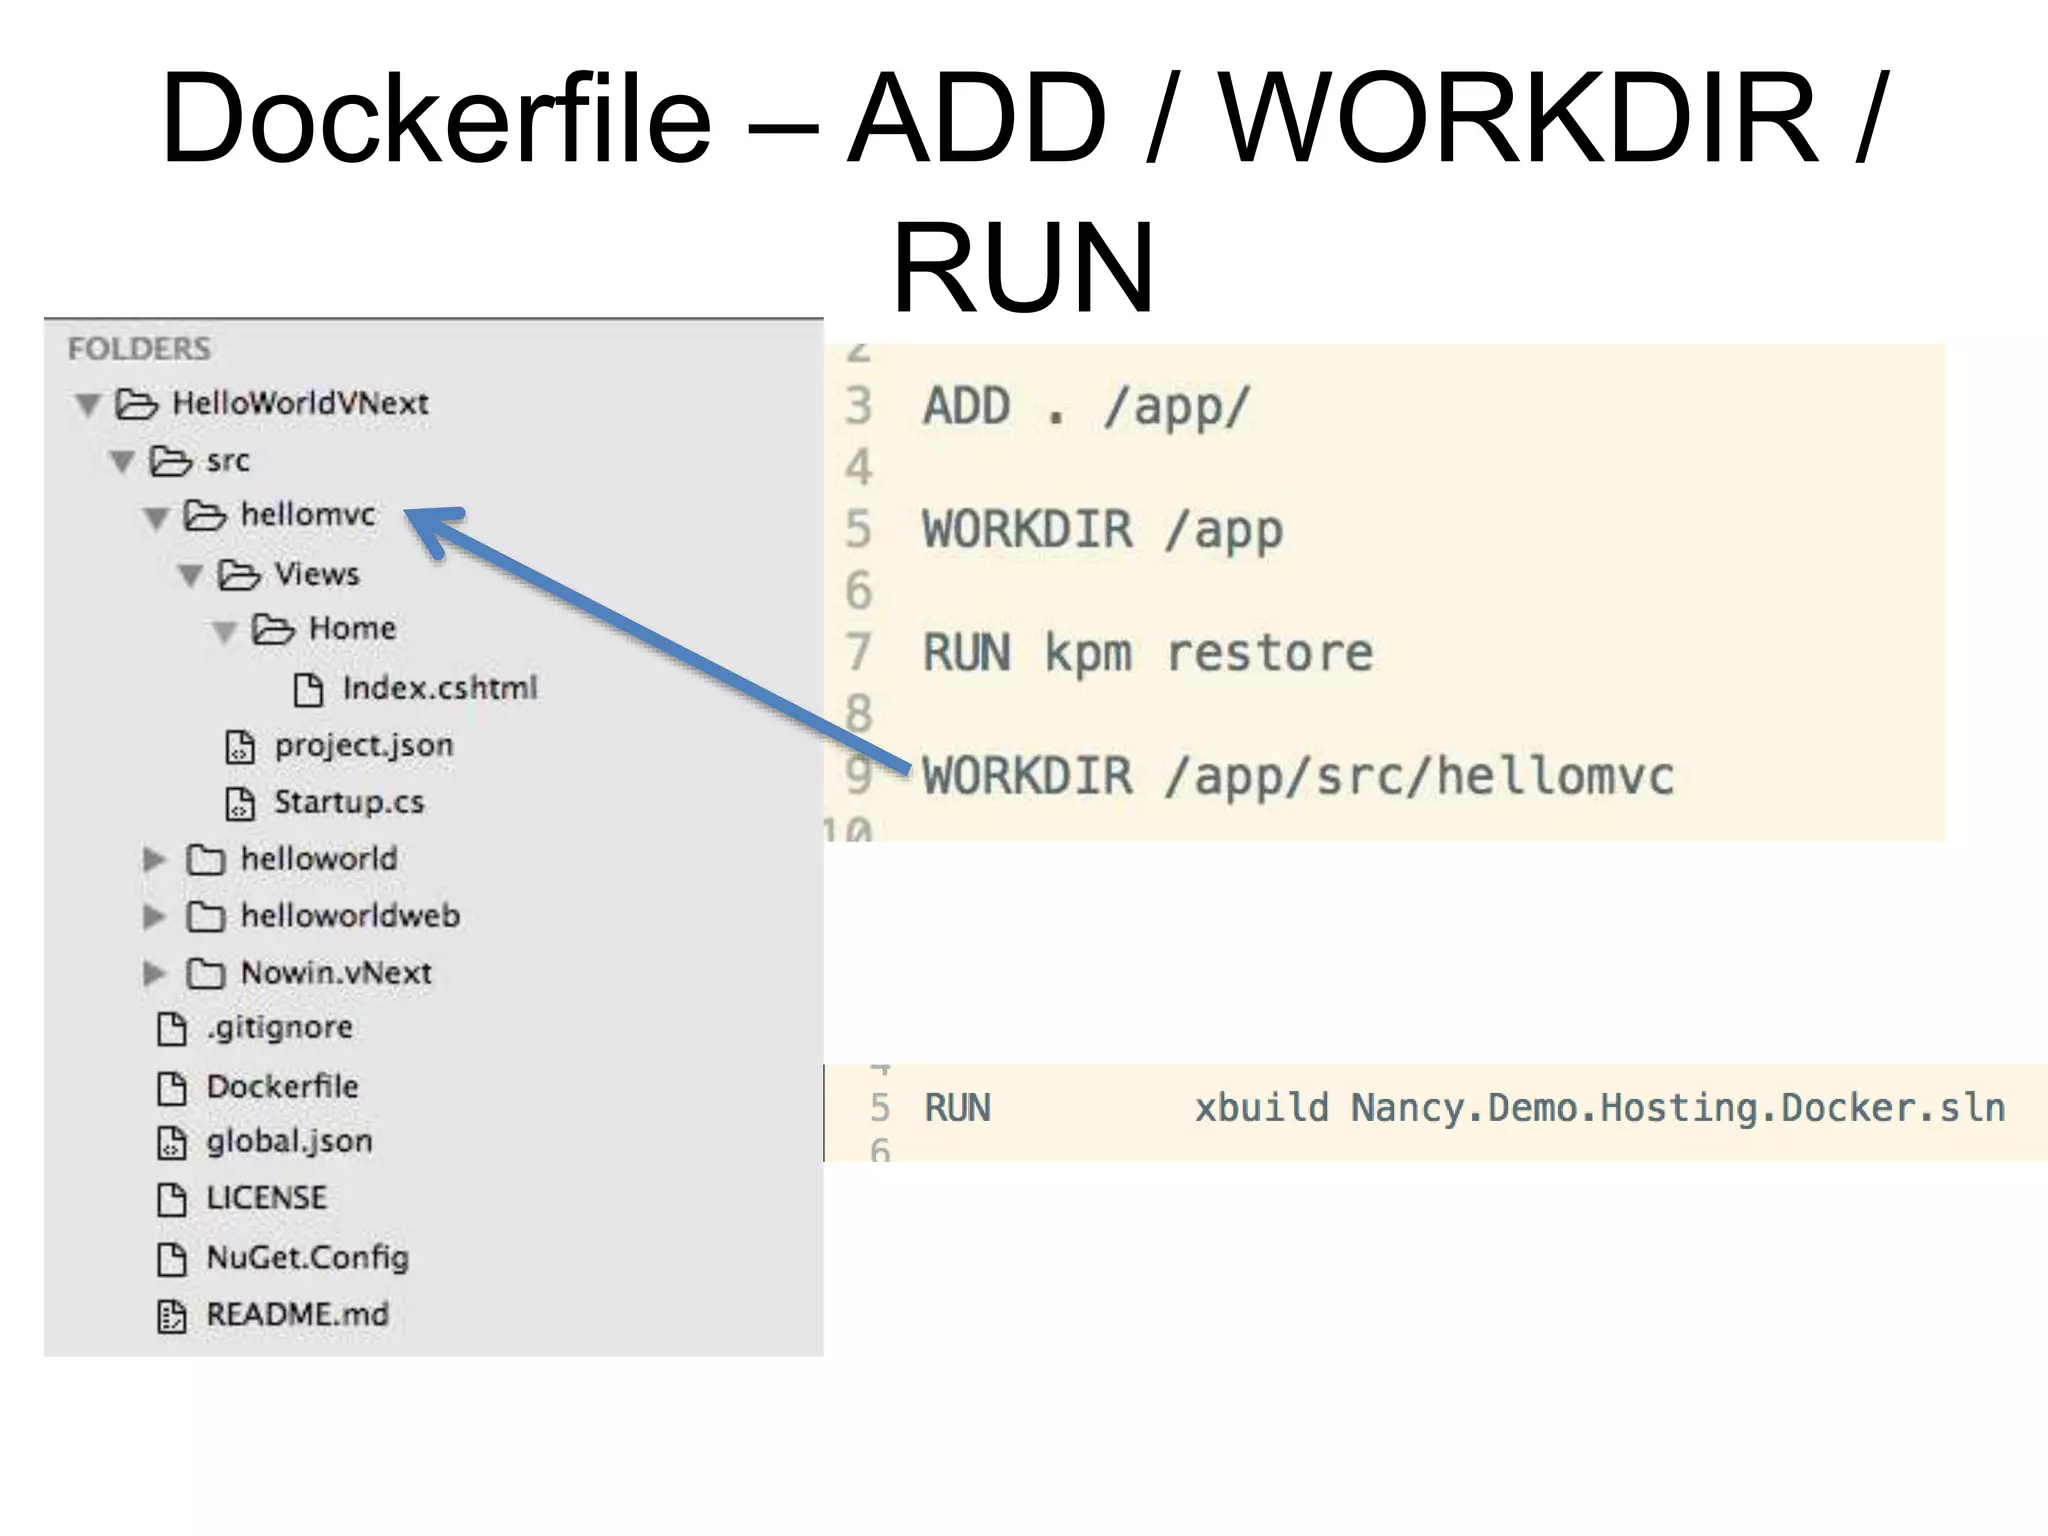Click the helloworld closed-folder icon
Viewport: 2048px width, 1536px height.
click(x=206, y=860)
